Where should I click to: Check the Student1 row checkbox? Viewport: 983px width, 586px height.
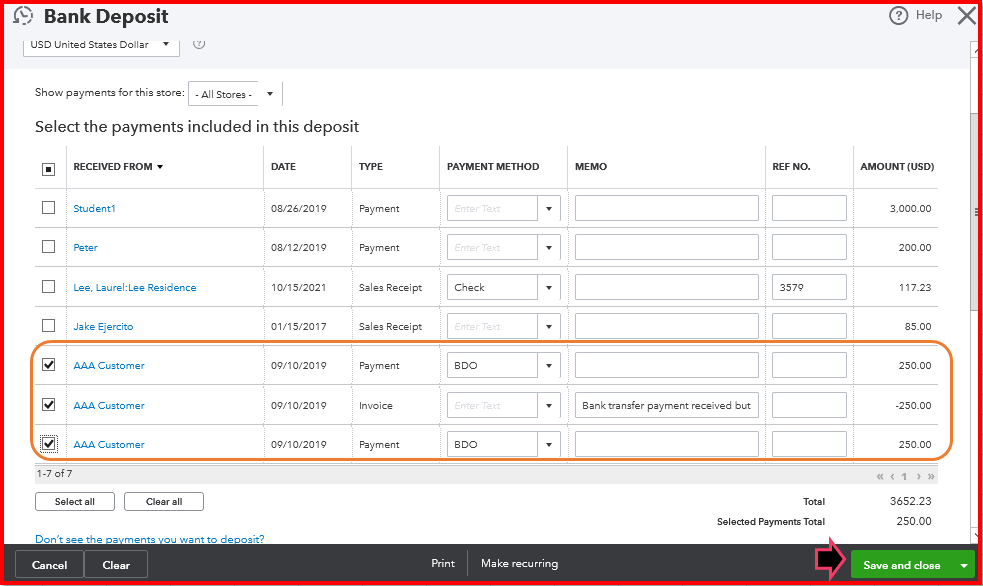coord(48,207)
